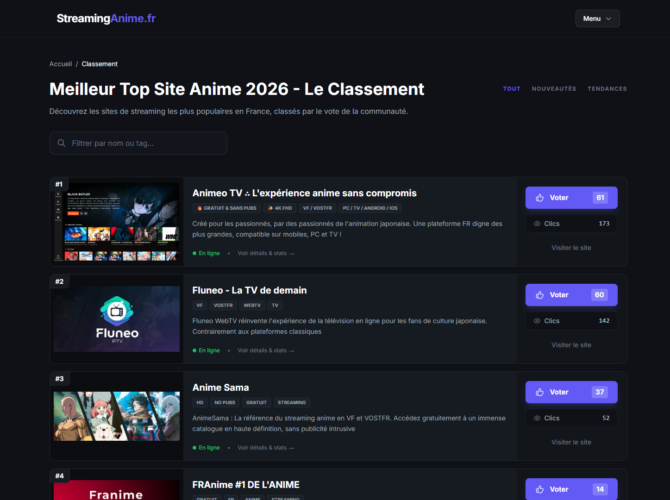Click thumbs-up icon on Animeo TV vote button
Viewport: 670px width, 500px height.
coord(540,198)
